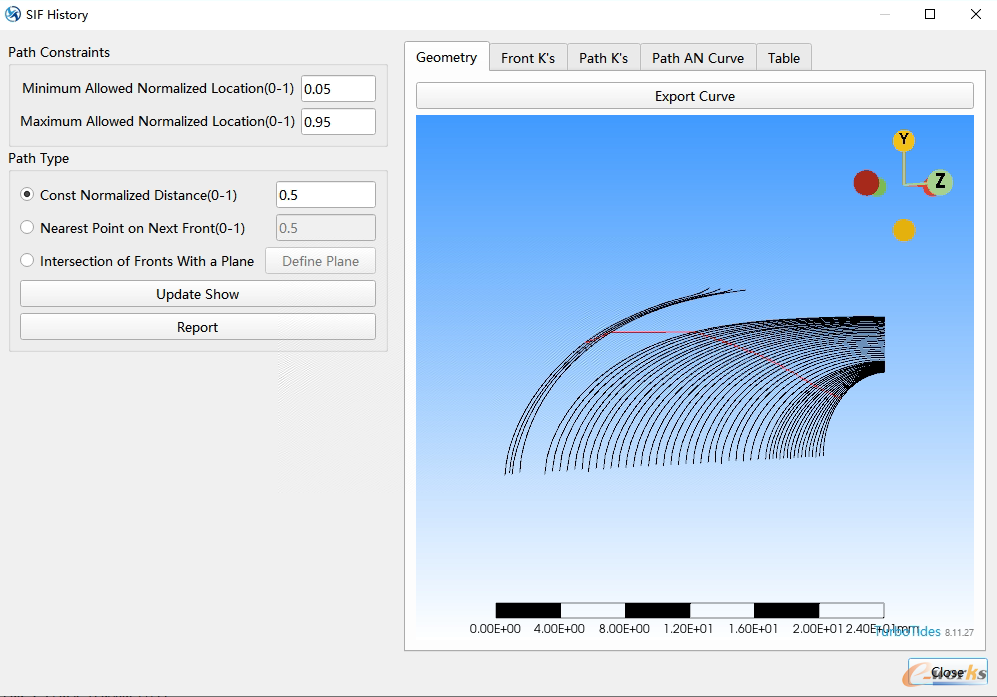997x697 pixels.
Task: Click the Maximum Allowed Normalized Location field
Action: tap(338, 121)
